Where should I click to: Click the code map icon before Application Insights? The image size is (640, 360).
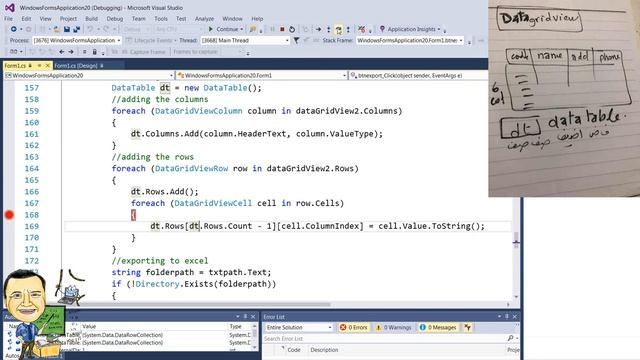(x=362, y=29)
